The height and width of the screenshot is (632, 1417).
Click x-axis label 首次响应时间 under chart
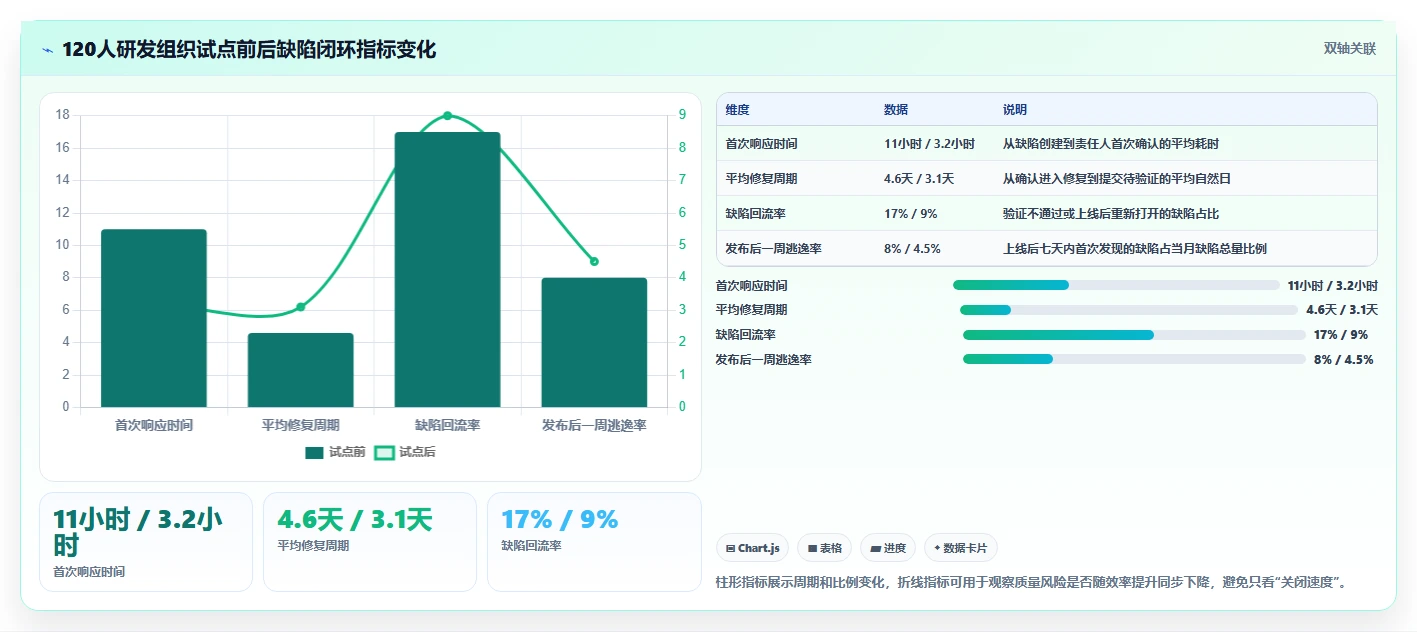[154, 425]
